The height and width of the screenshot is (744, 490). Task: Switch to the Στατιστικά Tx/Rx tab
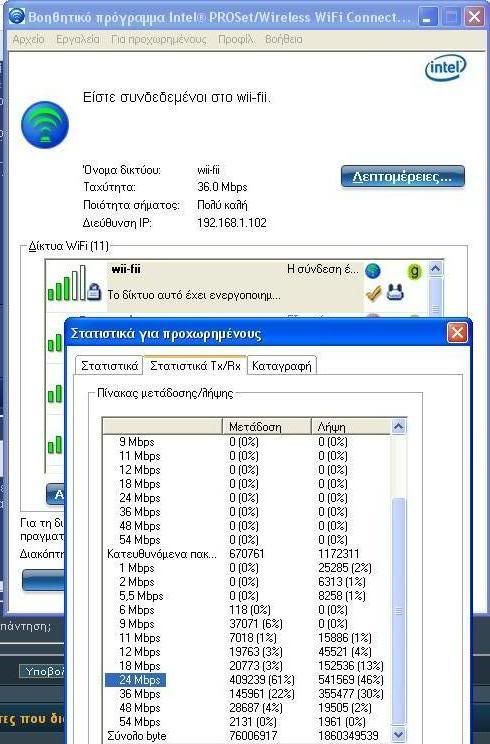(x=195, y=365)
